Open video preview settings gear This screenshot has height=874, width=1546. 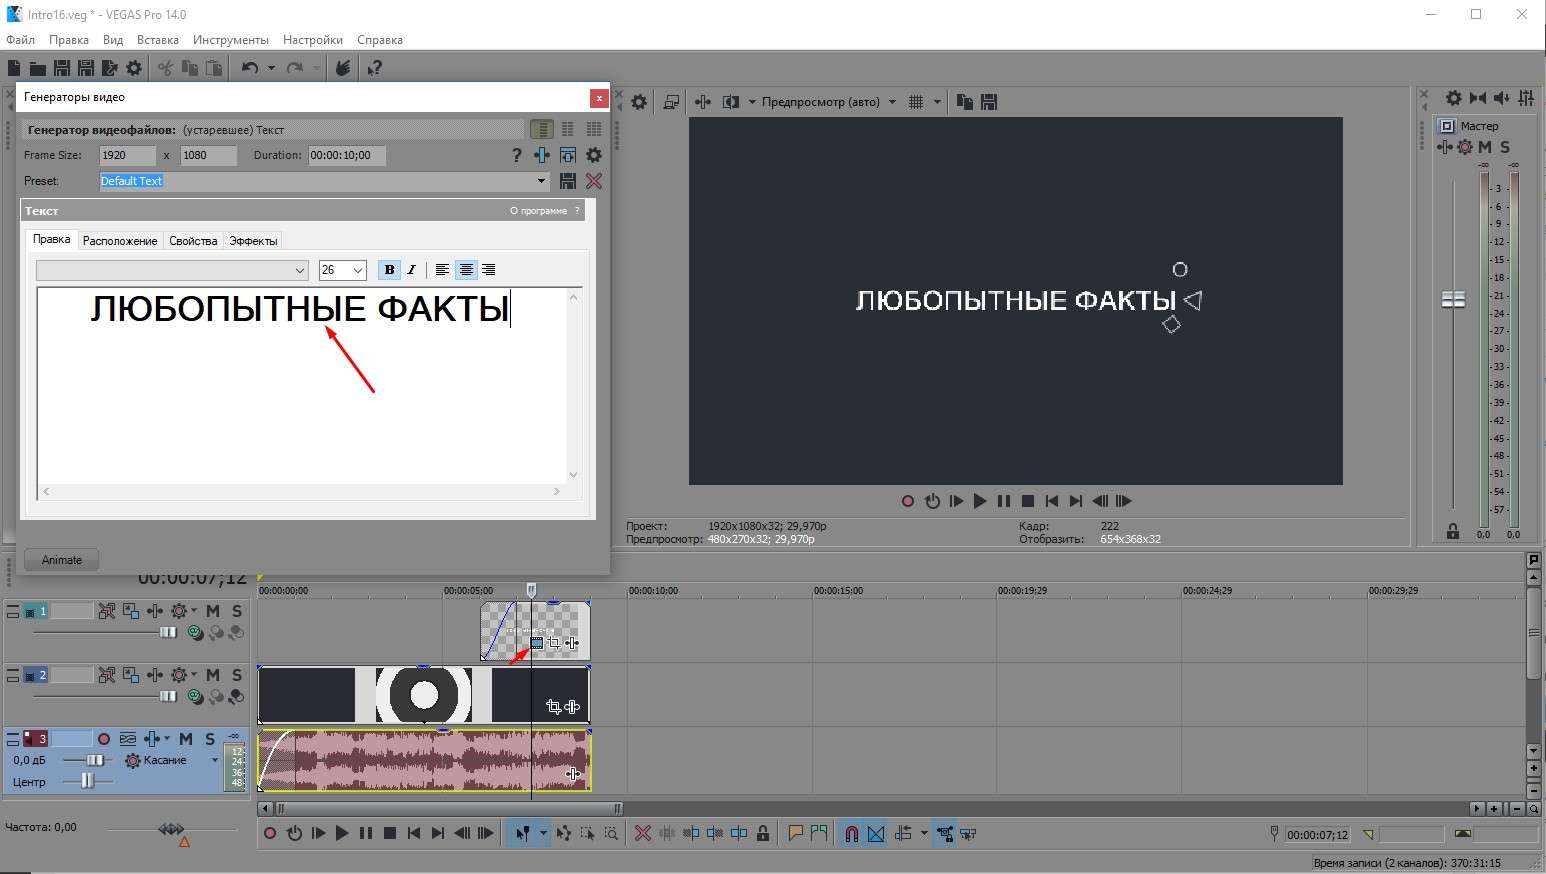point(639,102)
